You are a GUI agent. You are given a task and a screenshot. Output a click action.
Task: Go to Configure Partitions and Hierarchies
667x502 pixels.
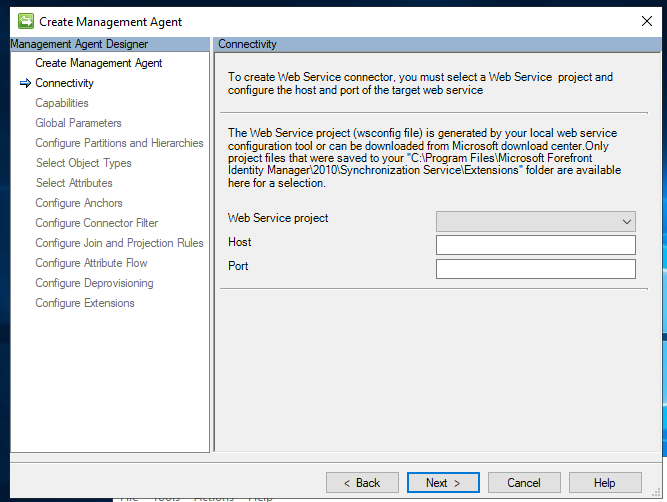point(119,143)
